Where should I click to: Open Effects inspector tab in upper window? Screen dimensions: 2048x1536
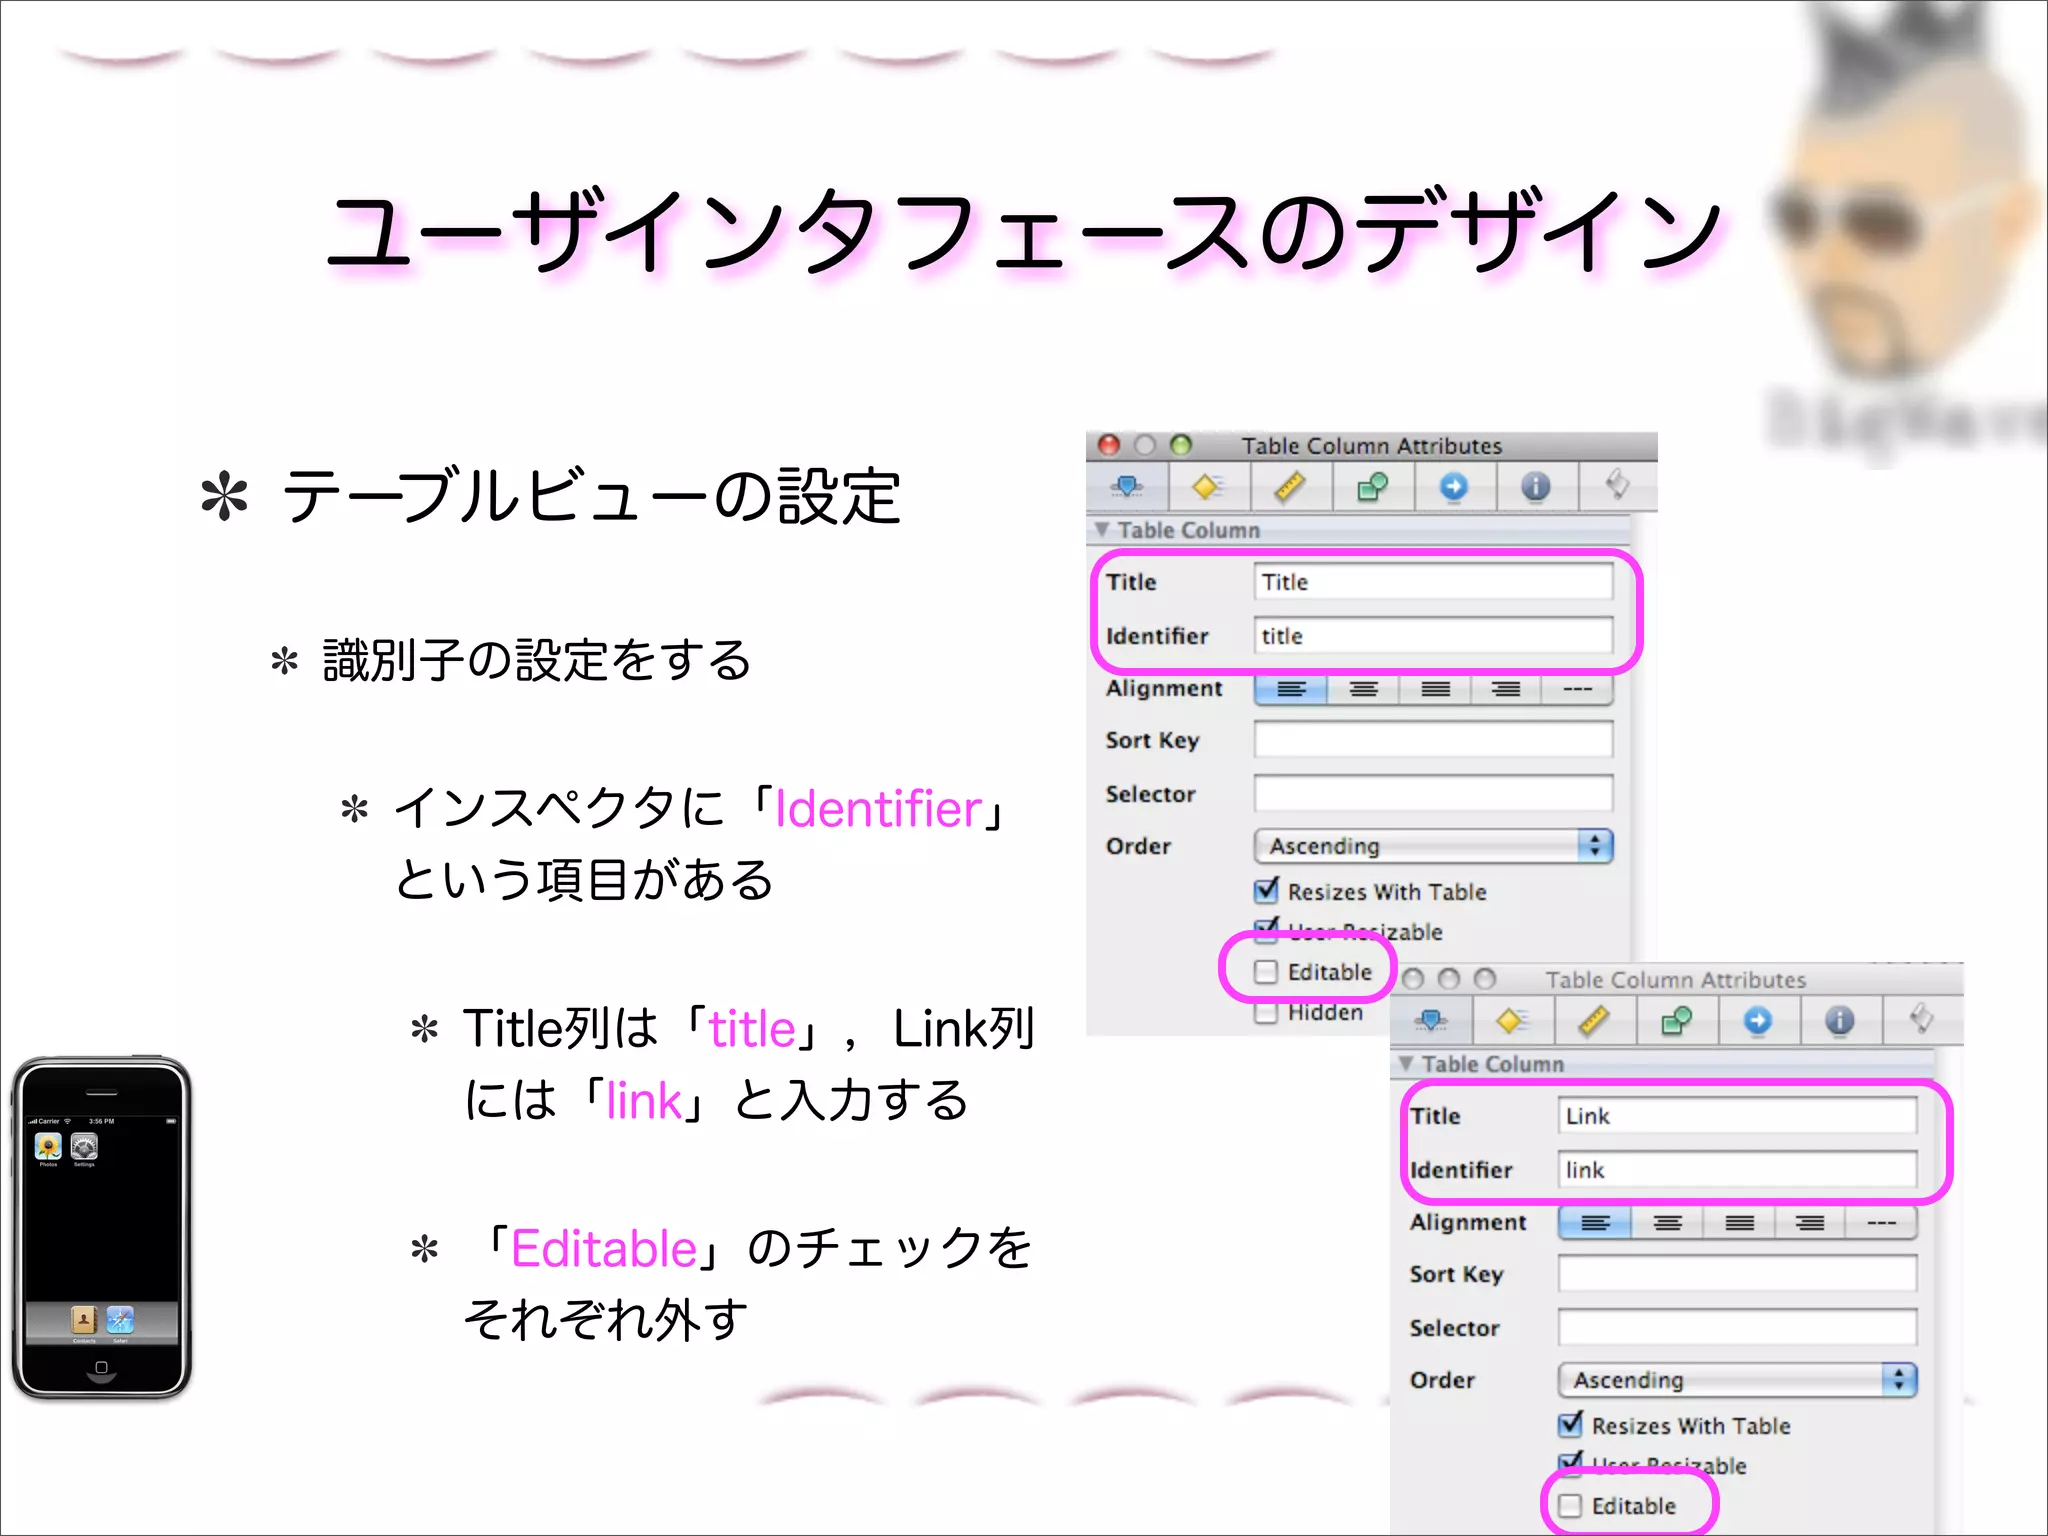click(x=1209, y=487)
